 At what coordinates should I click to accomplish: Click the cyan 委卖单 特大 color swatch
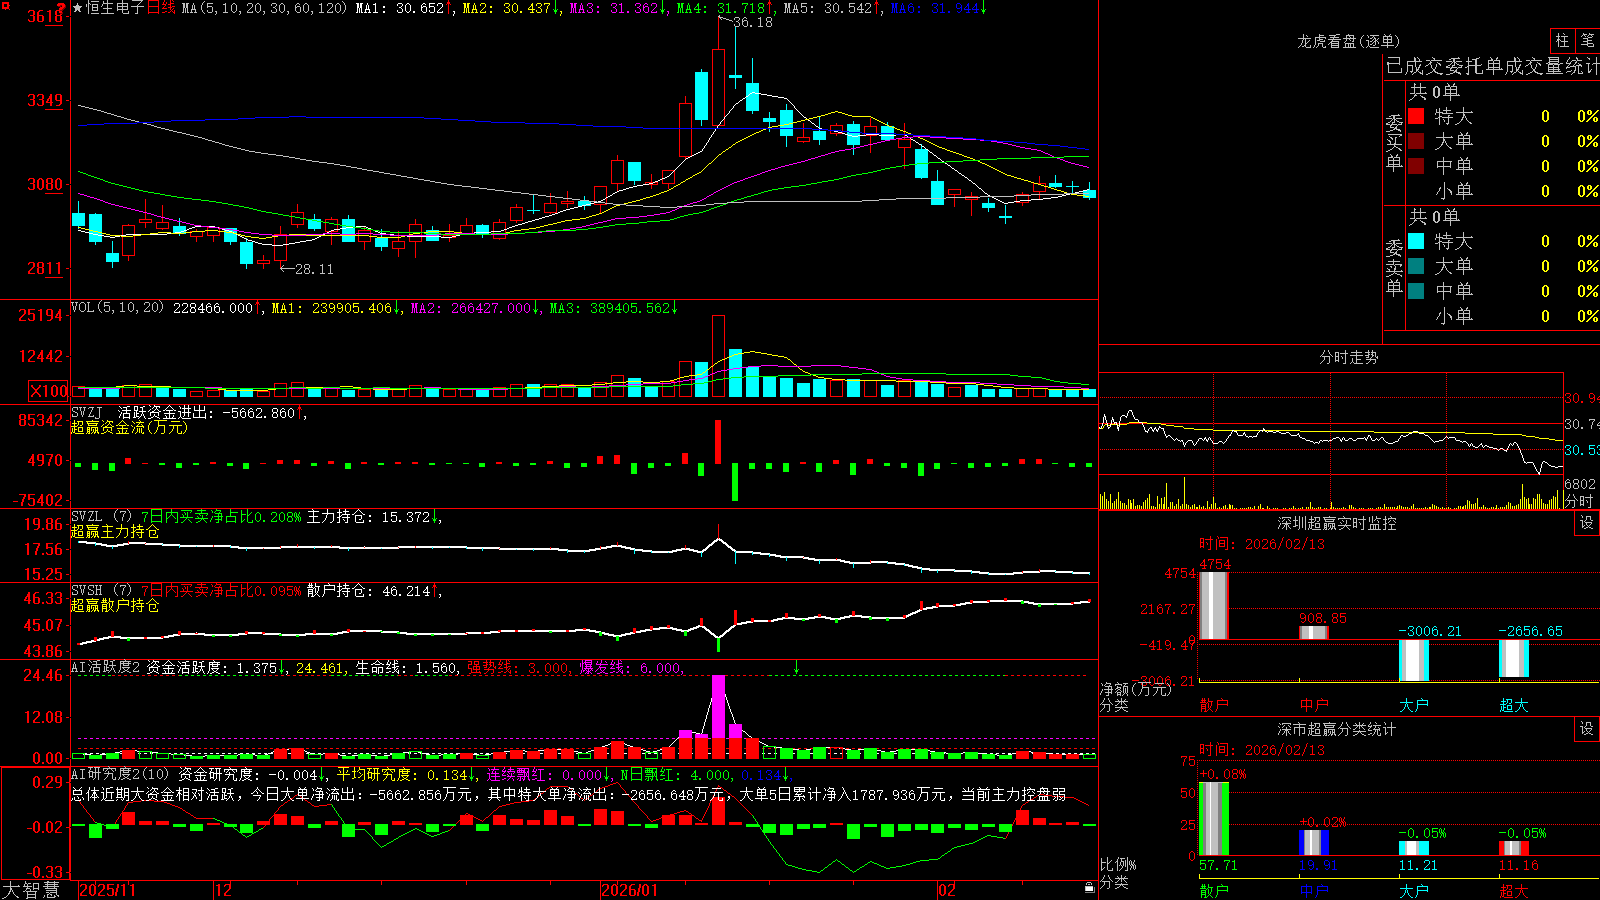click(x=1416, y=241)
